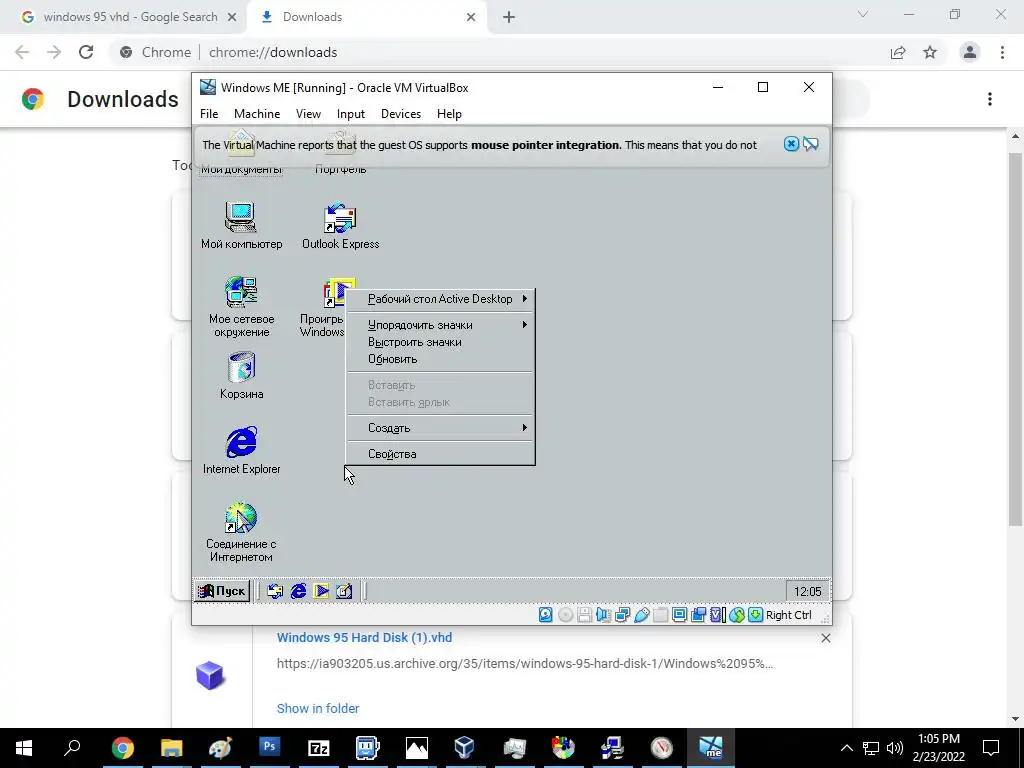1024x768 pixels.
Task: Click Chrome address bar chrome://downloads
Action: [272, 52]
